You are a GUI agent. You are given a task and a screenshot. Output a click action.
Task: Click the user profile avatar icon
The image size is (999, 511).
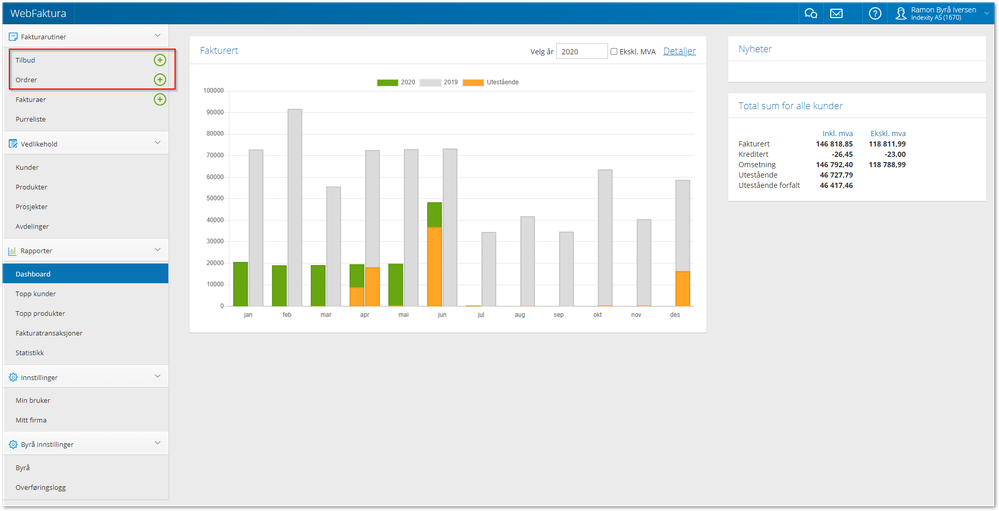coord(902,13)
